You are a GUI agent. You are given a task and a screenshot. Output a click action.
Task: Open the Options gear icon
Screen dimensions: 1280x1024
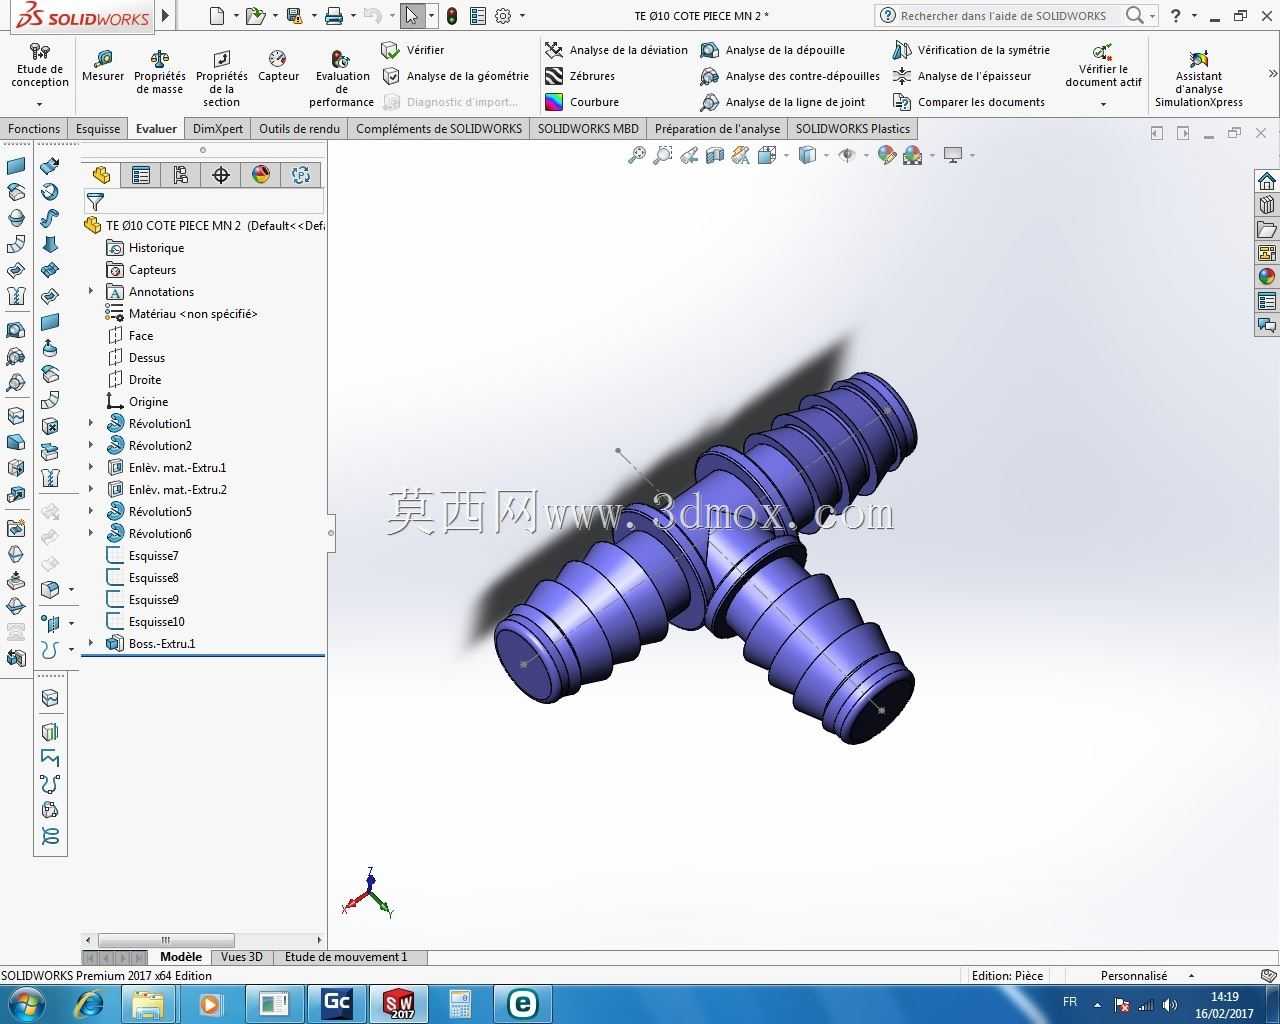coord(503,16)
